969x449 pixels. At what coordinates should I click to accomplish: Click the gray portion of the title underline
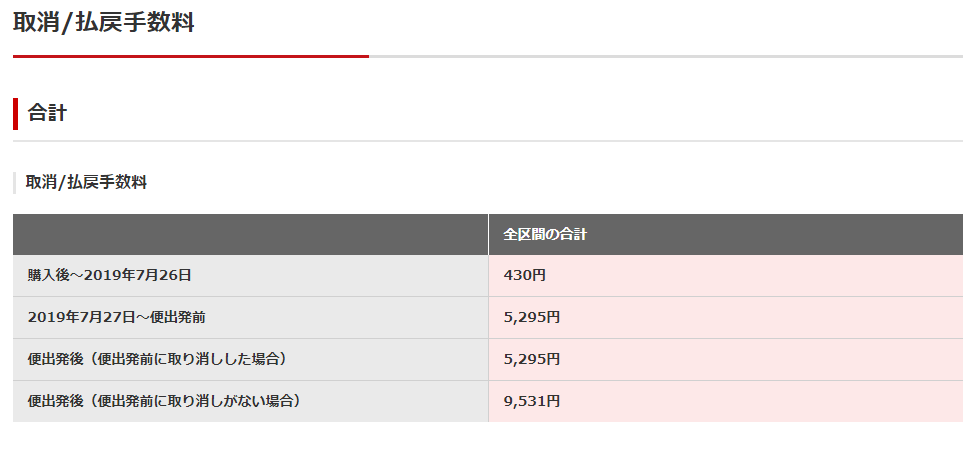[x=666, y=56]
